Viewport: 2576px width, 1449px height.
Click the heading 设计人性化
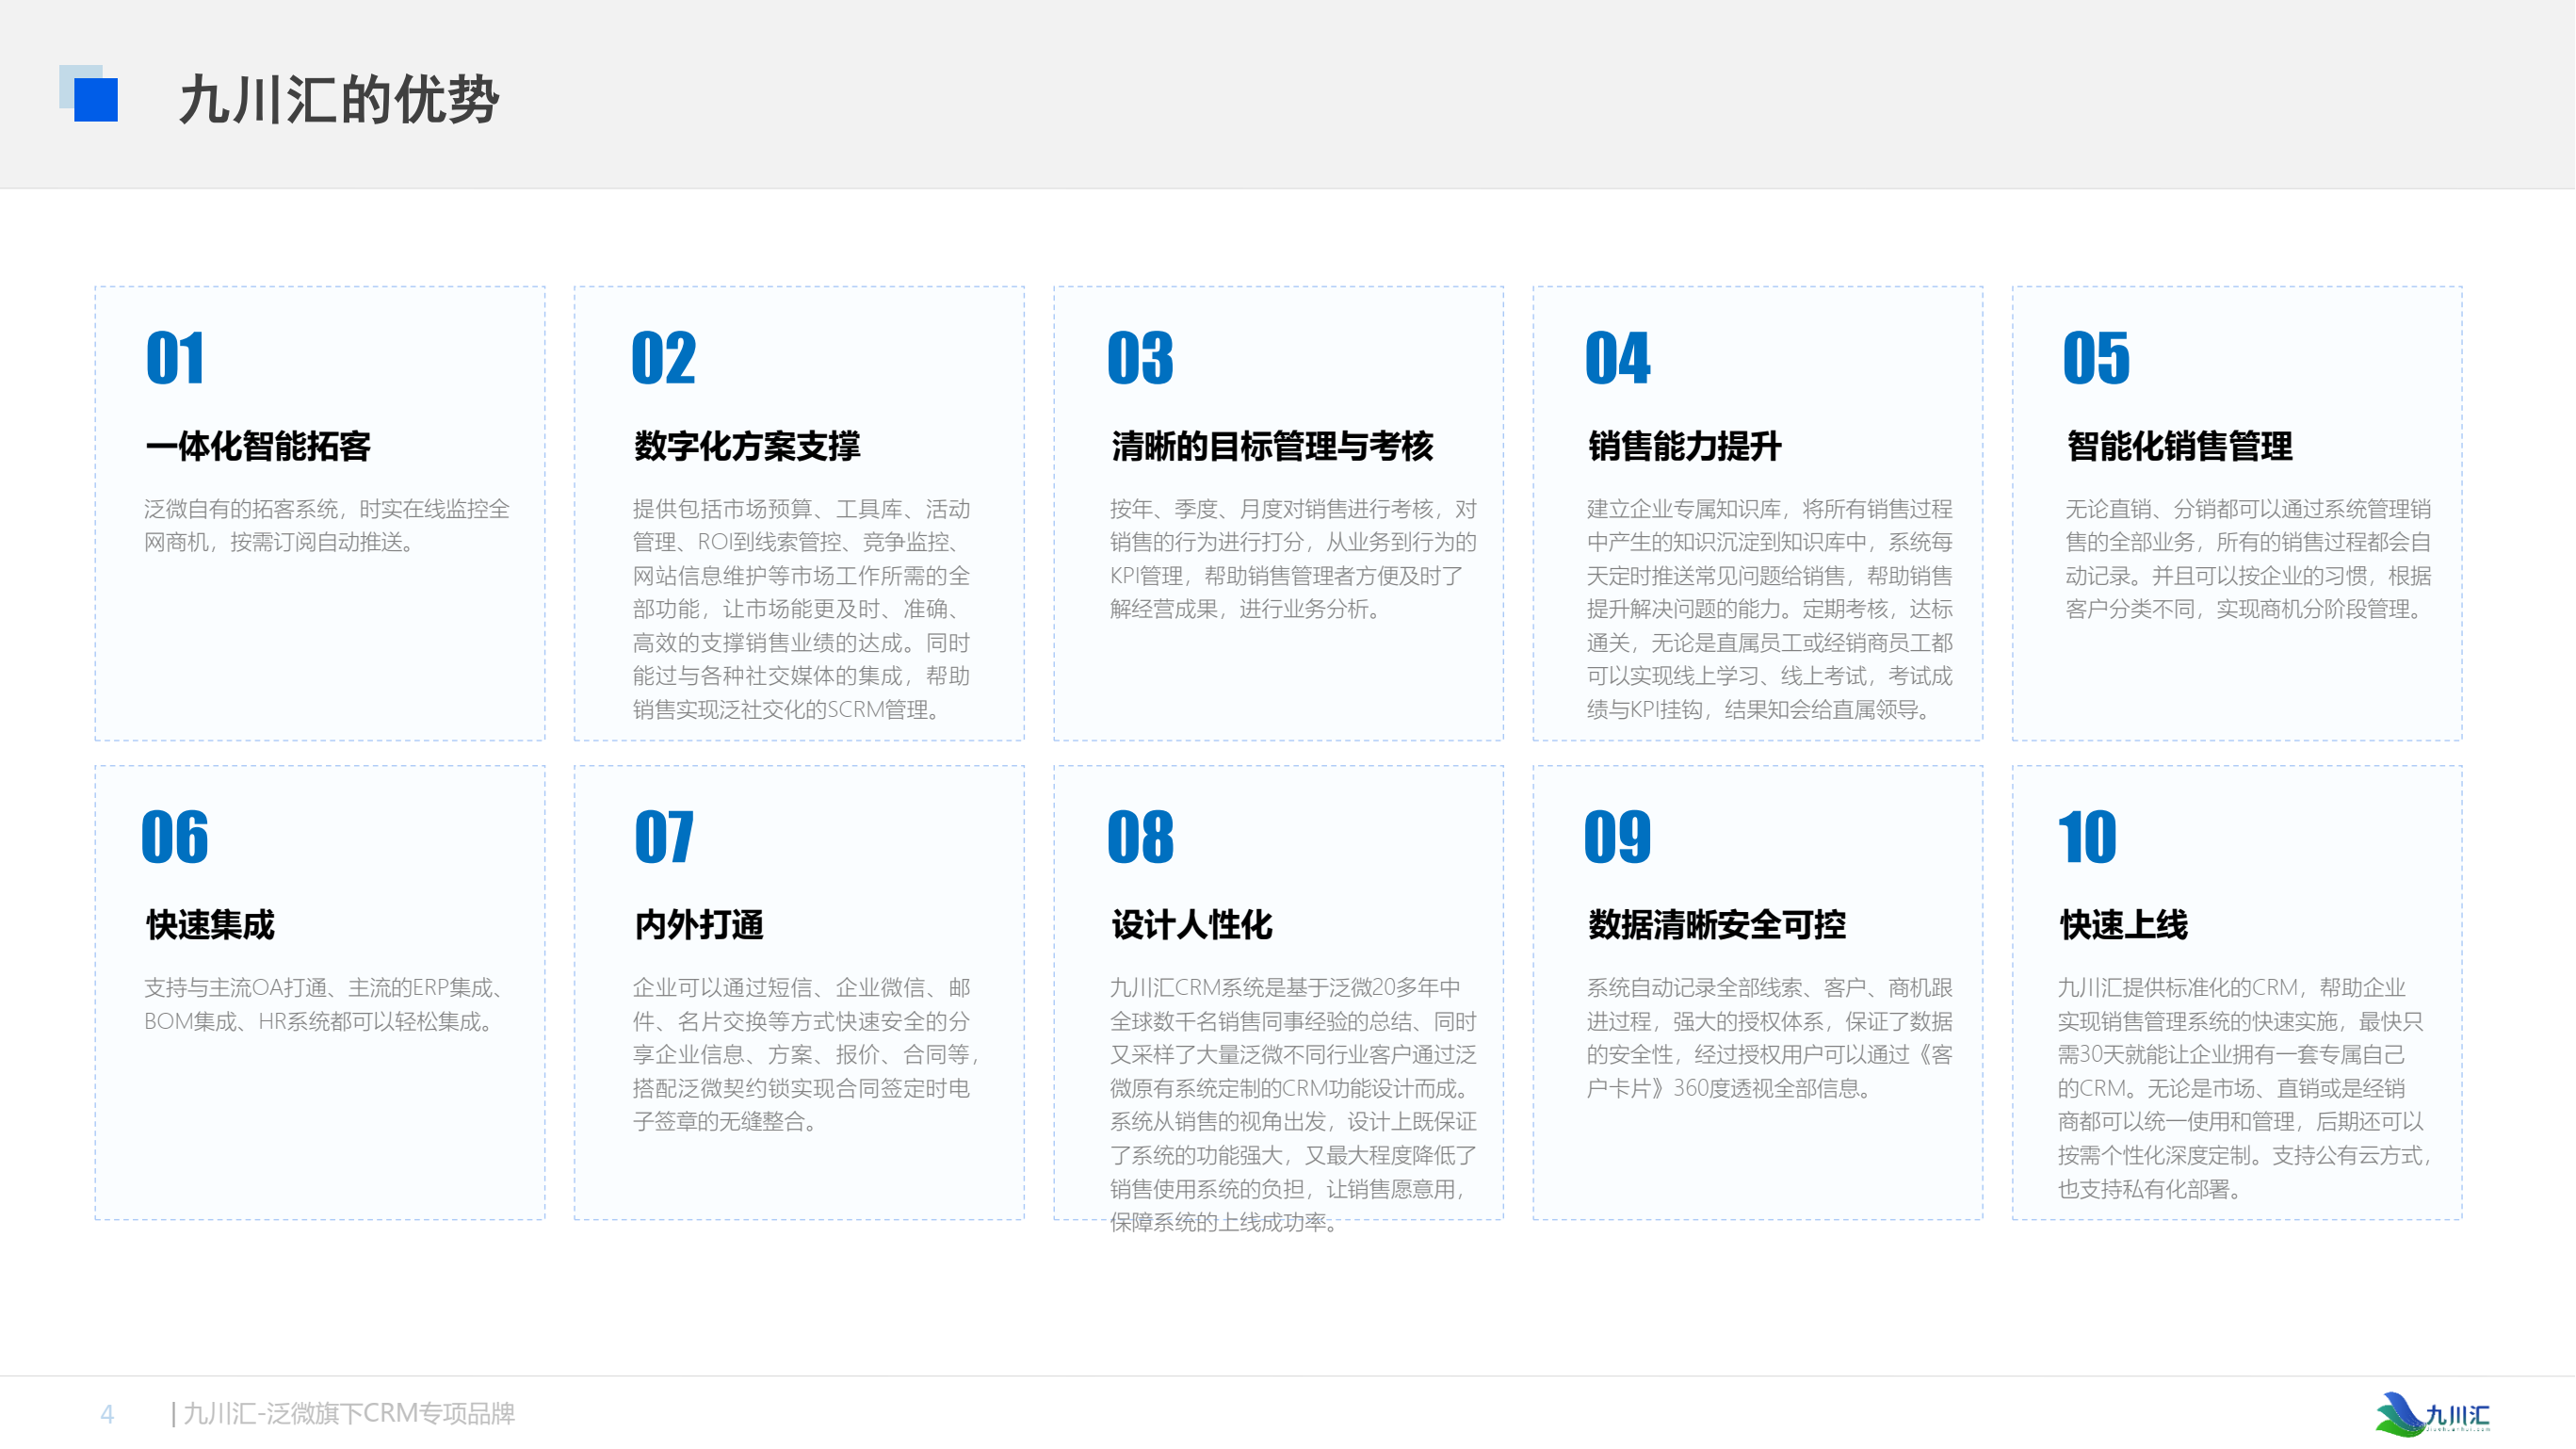coord(1192,925)
